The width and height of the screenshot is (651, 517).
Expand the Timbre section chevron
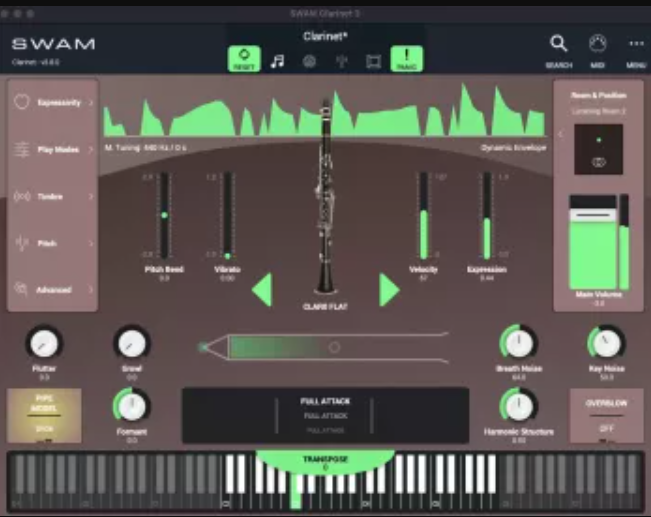pyautogui.click(x=91, y=196)
